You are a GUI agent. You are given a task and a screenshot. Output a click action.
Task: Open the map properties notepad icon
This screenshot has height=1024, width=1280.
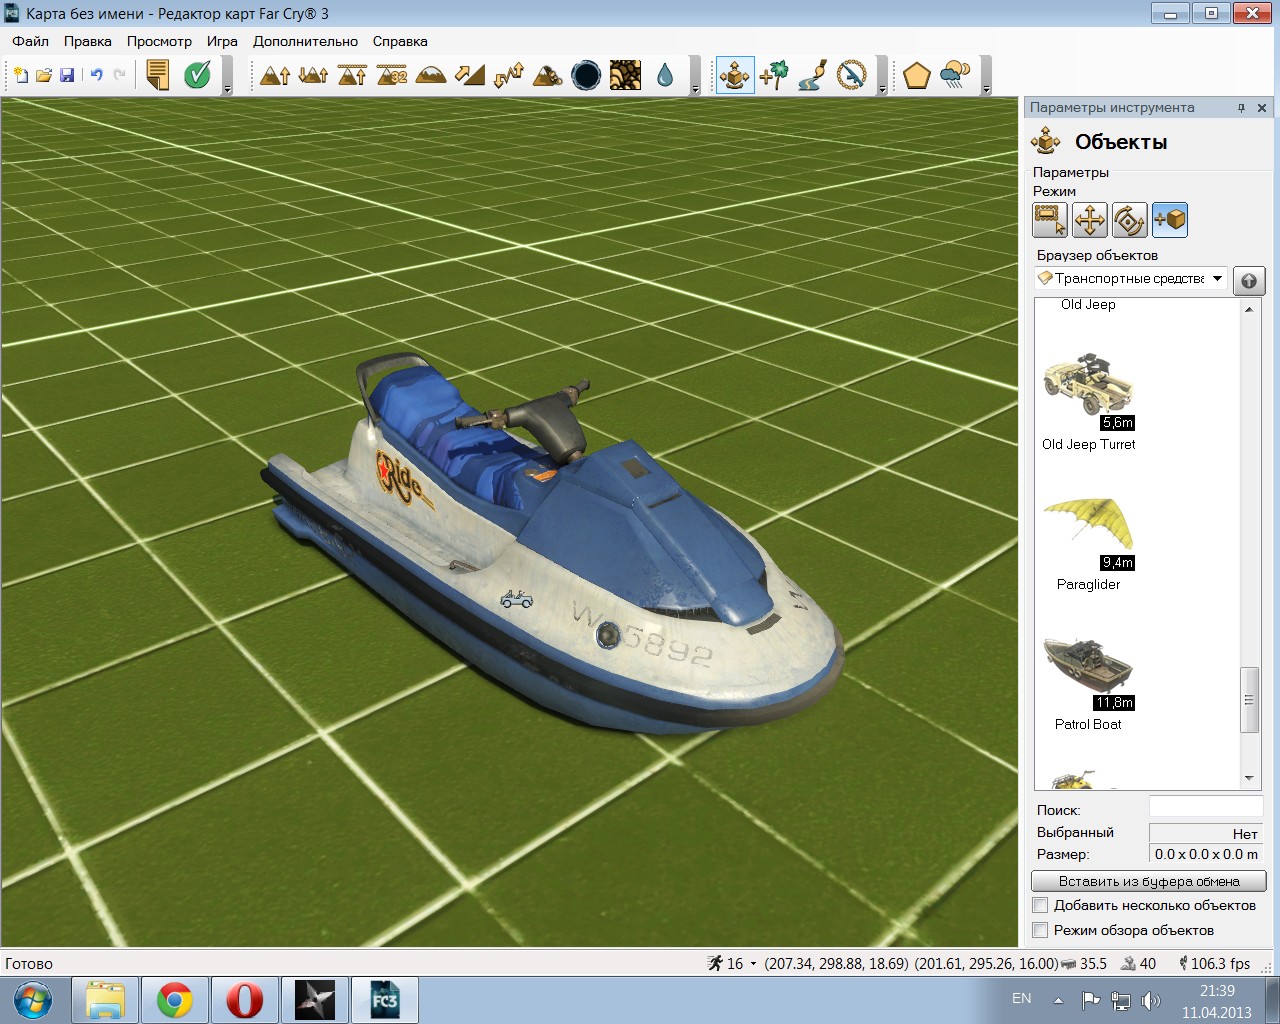(157, 75)
